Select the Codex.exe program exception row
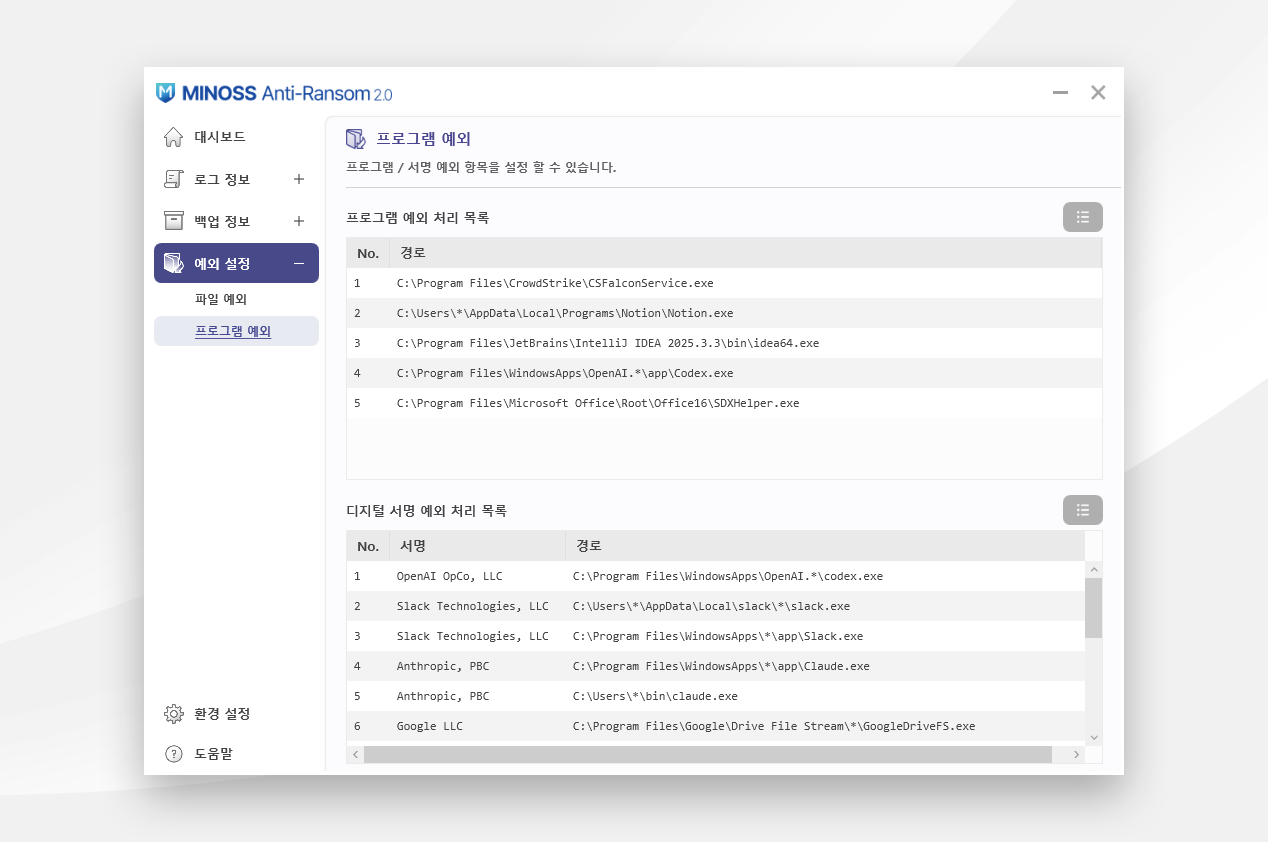Image resolution: width=1268 pixels, height=842 pixels. (x=724, y=373)
